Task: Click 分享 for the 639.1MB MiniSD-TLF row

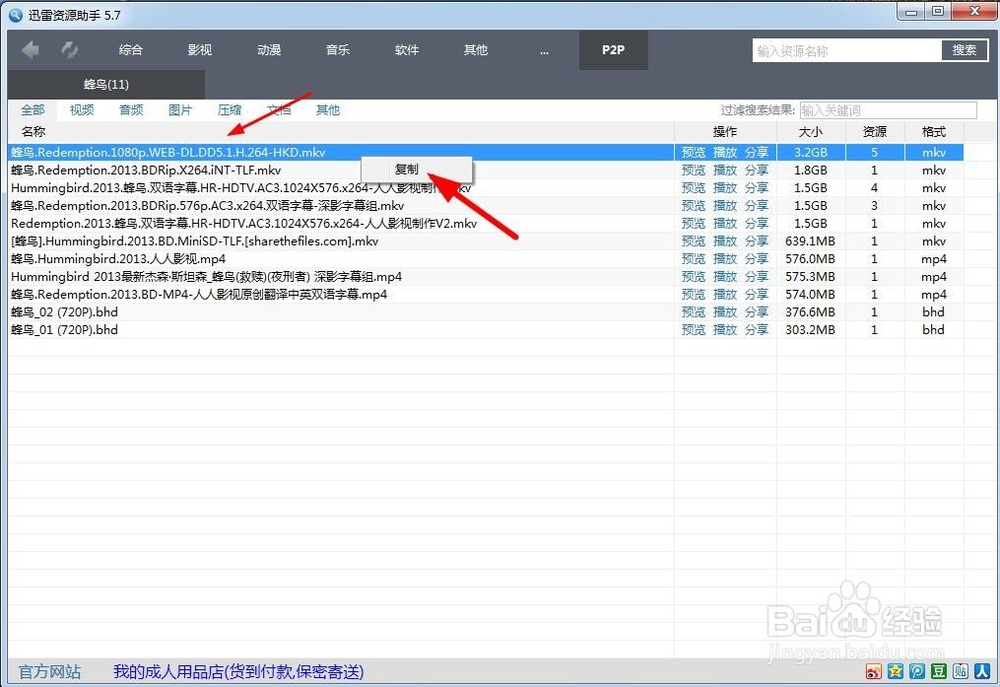Action: tap(757, 241)
